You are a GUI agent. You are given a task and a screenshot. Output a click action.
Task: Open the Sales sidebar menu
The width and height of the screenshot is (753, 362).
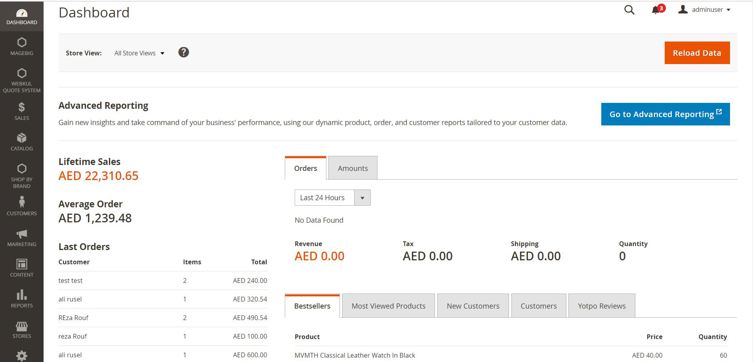click(22, 111)
